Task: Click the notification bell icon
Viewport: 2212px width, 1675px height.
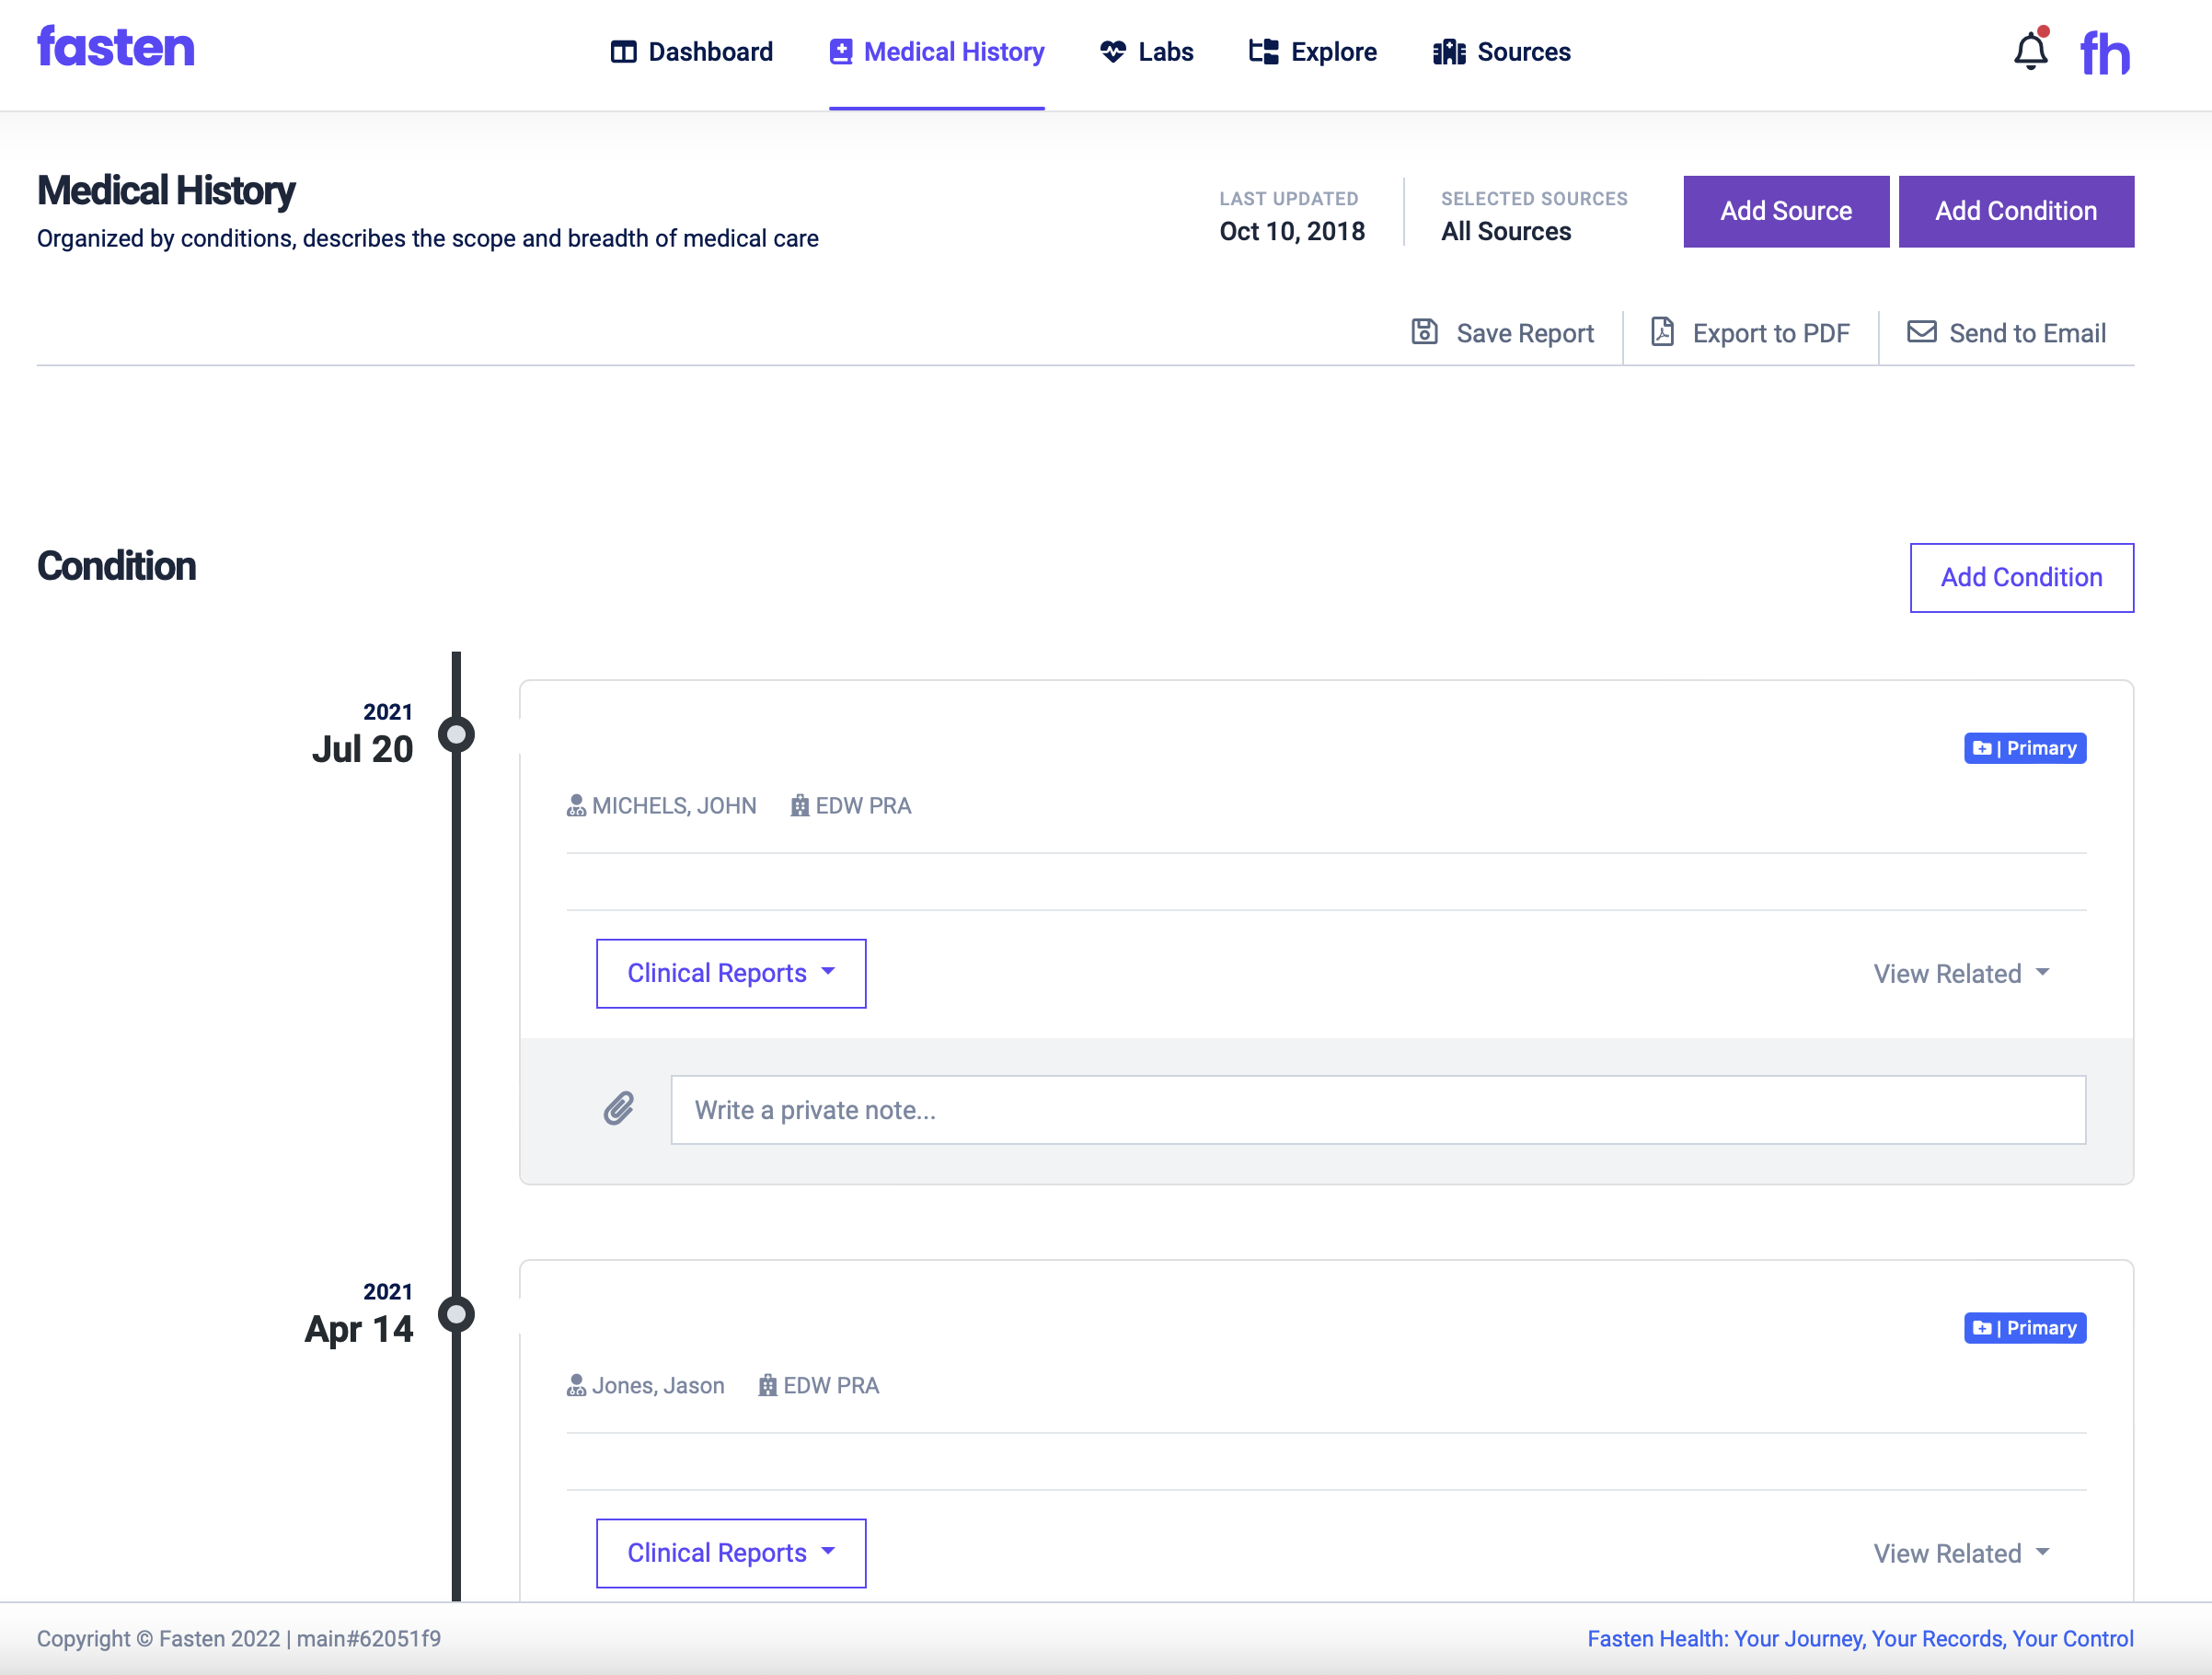Action: tap(2029, 51)
